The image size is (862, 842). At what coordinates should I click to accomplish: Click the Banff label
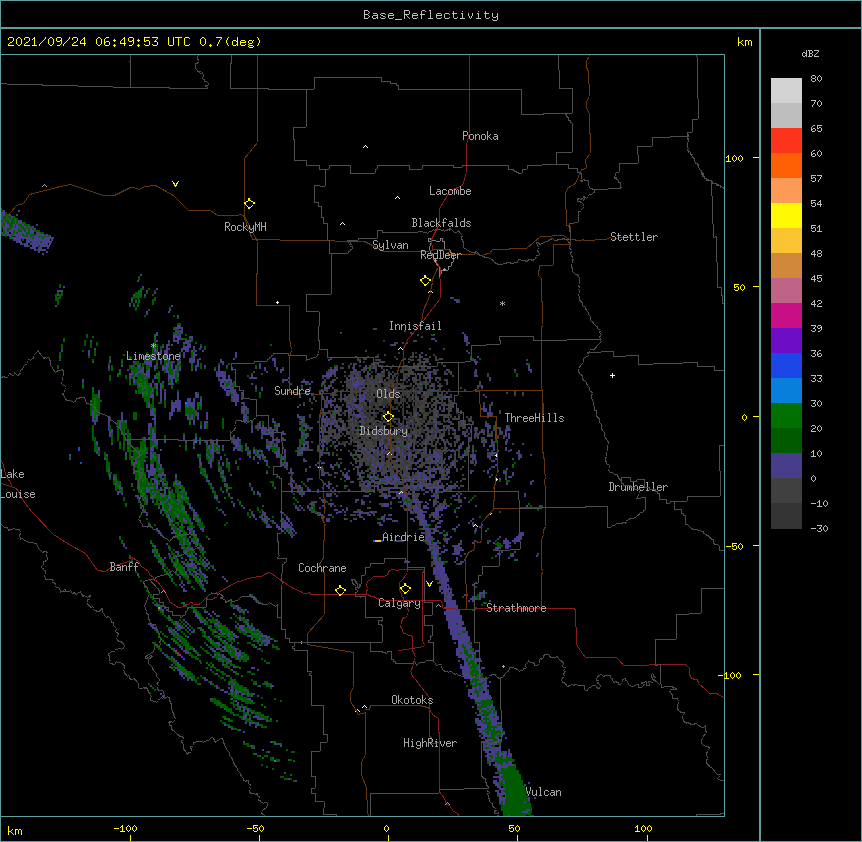(124, 567)
